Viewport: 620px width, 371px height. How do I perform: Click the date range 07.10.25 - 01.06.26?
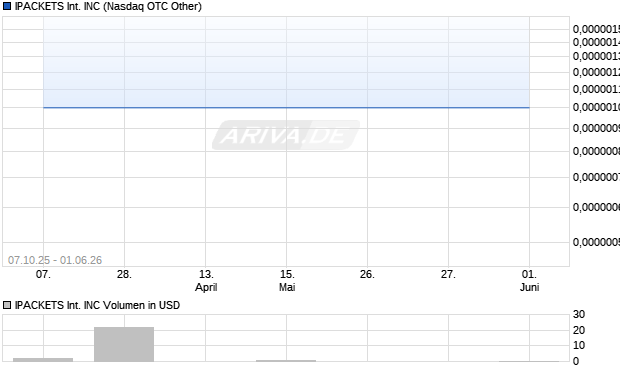(55, 260)
